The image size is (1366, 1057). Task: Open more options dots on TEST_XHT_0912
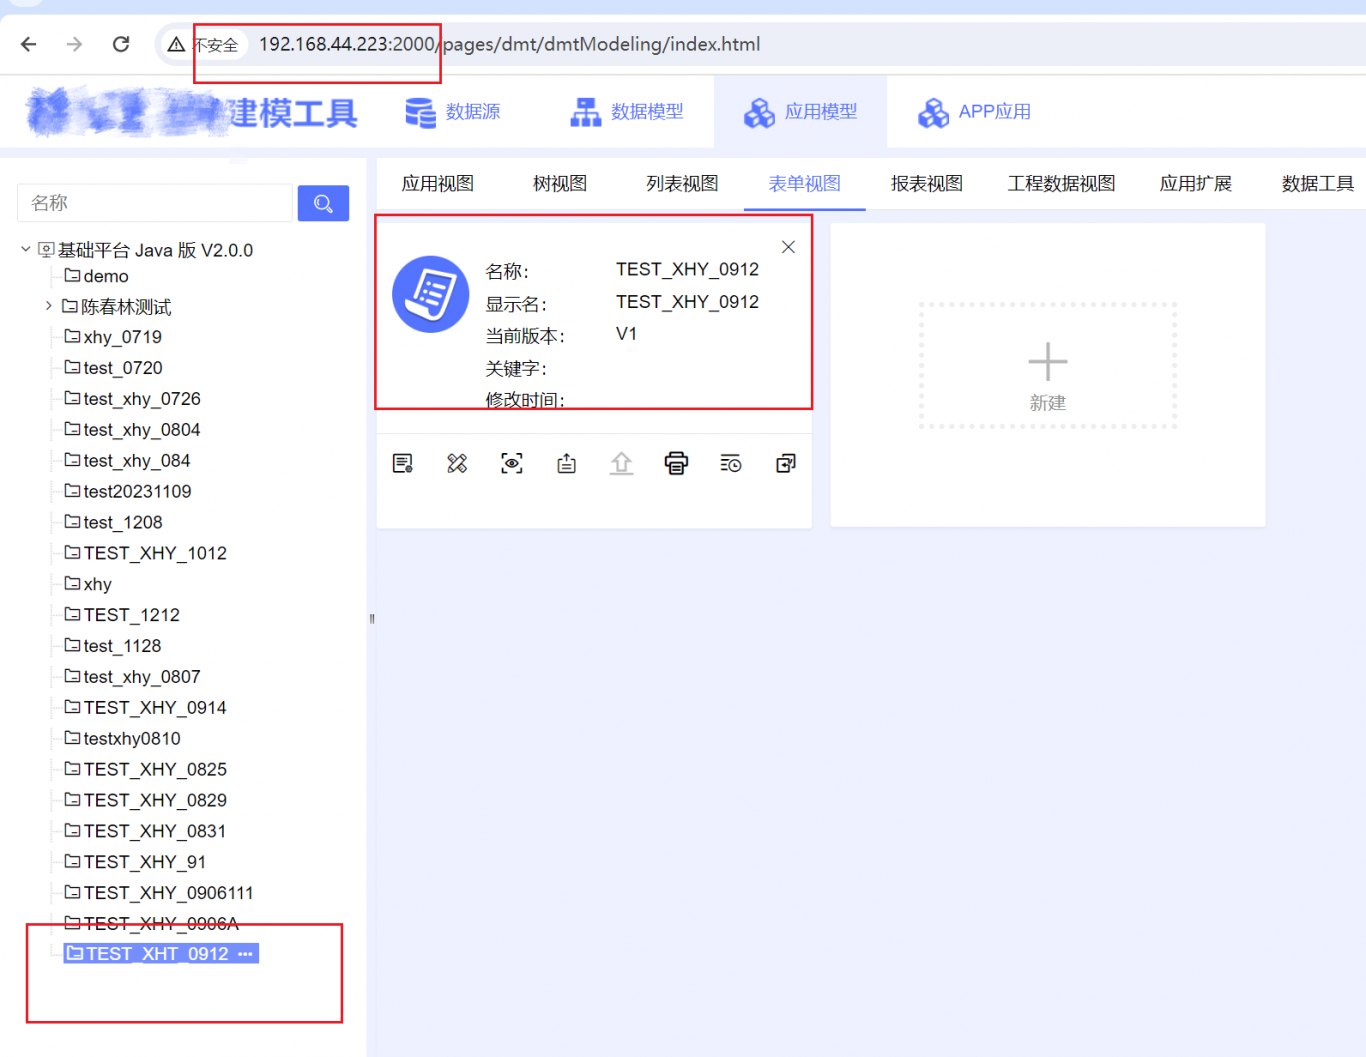point(246,954)
